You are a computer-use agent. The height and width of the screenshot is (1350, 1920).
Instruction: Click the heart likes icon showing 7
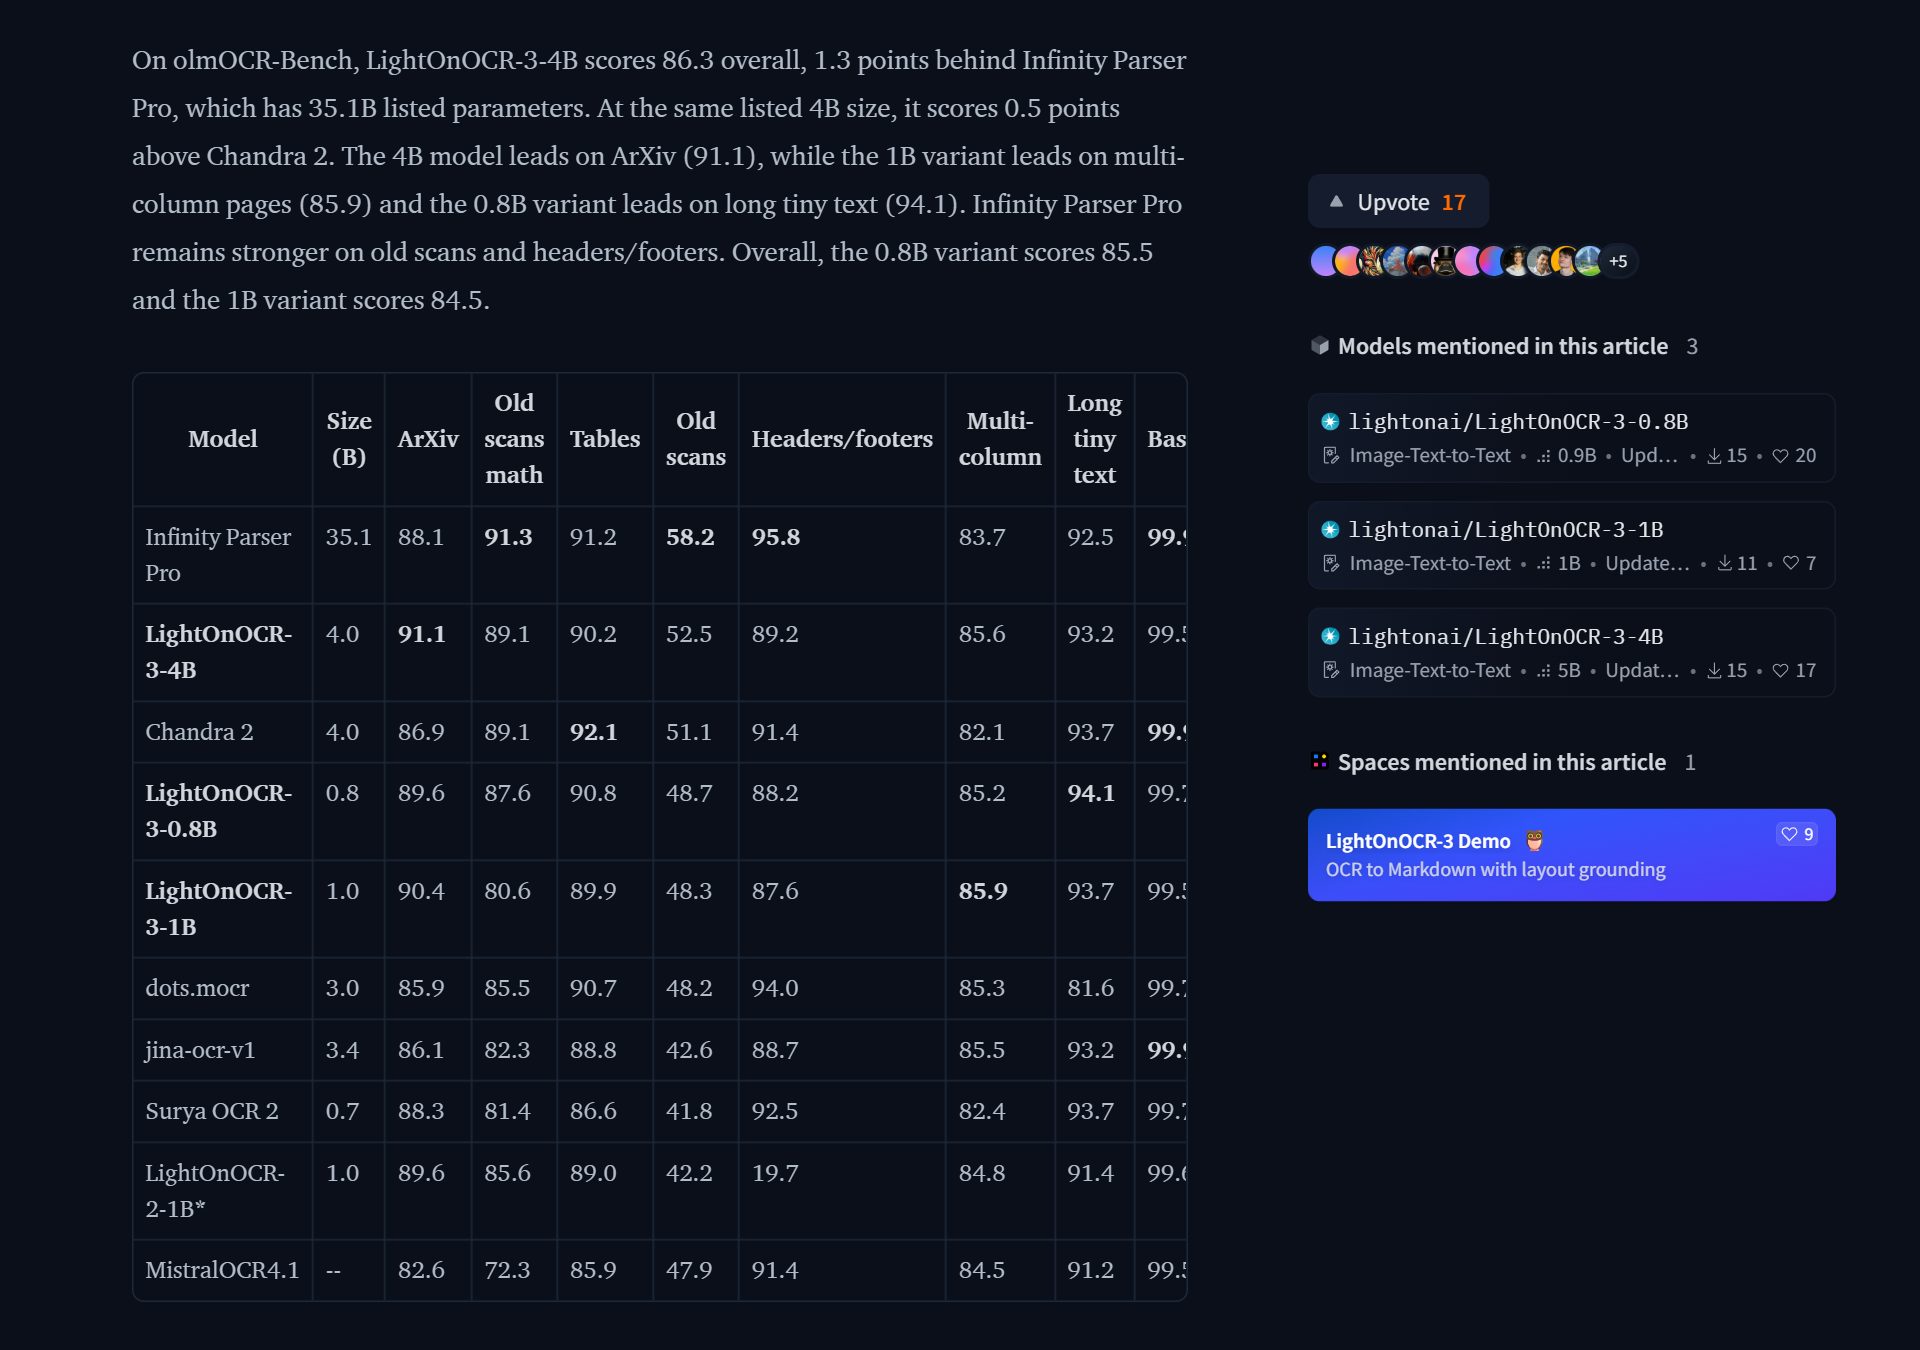click(x=1791, y=564)
